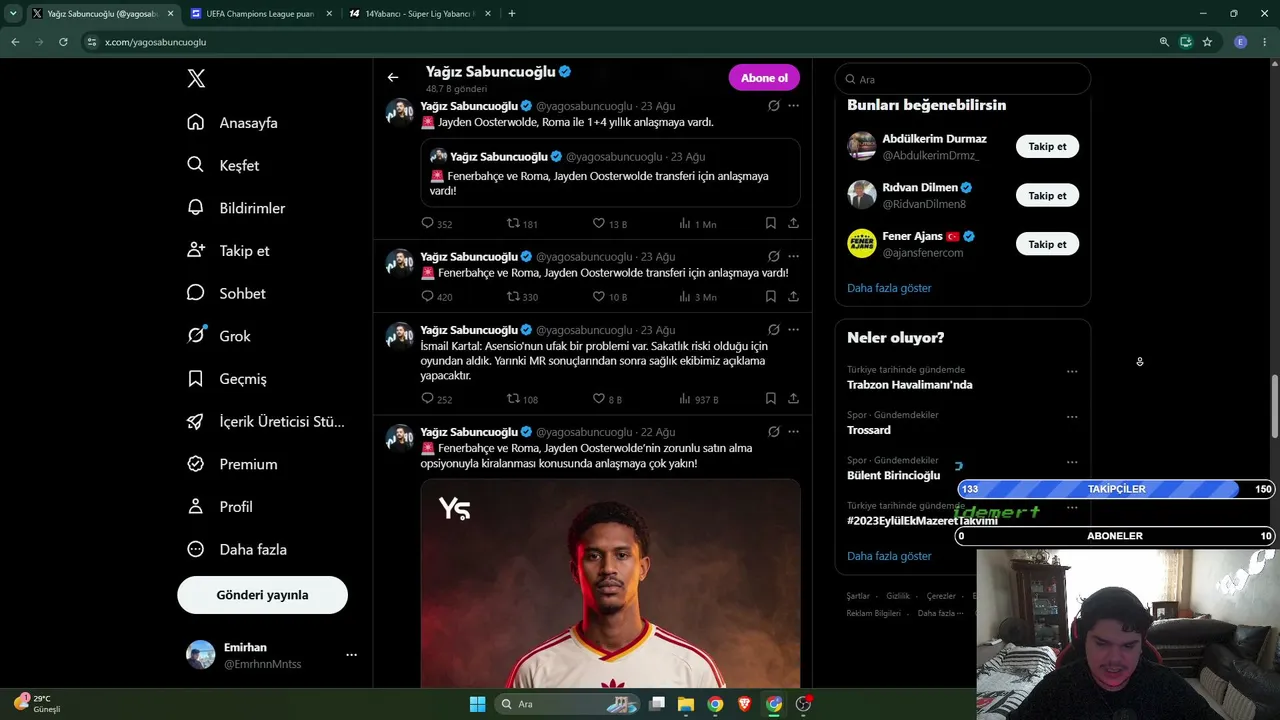
Task: Like the '1+4 yıllık anlaşmaya' post
Action: [610, 224]
